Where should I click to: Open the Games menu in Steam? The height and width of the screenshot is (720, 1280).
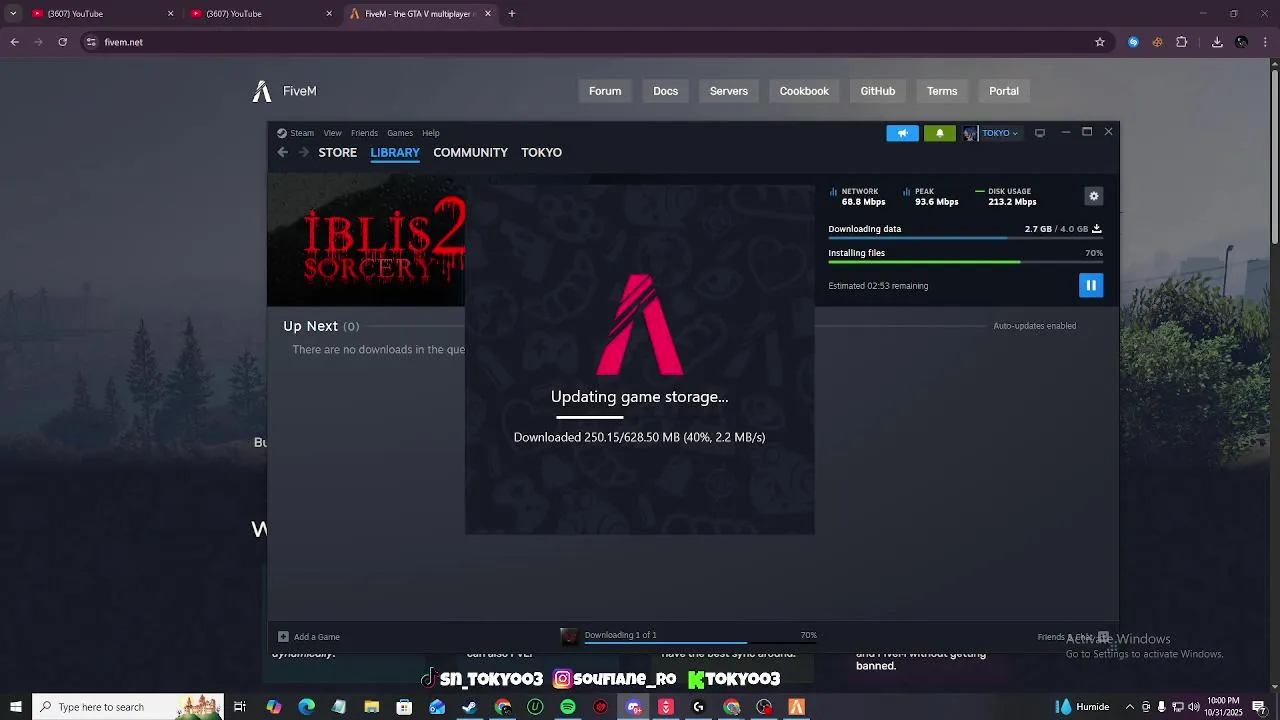pos(400,133)
